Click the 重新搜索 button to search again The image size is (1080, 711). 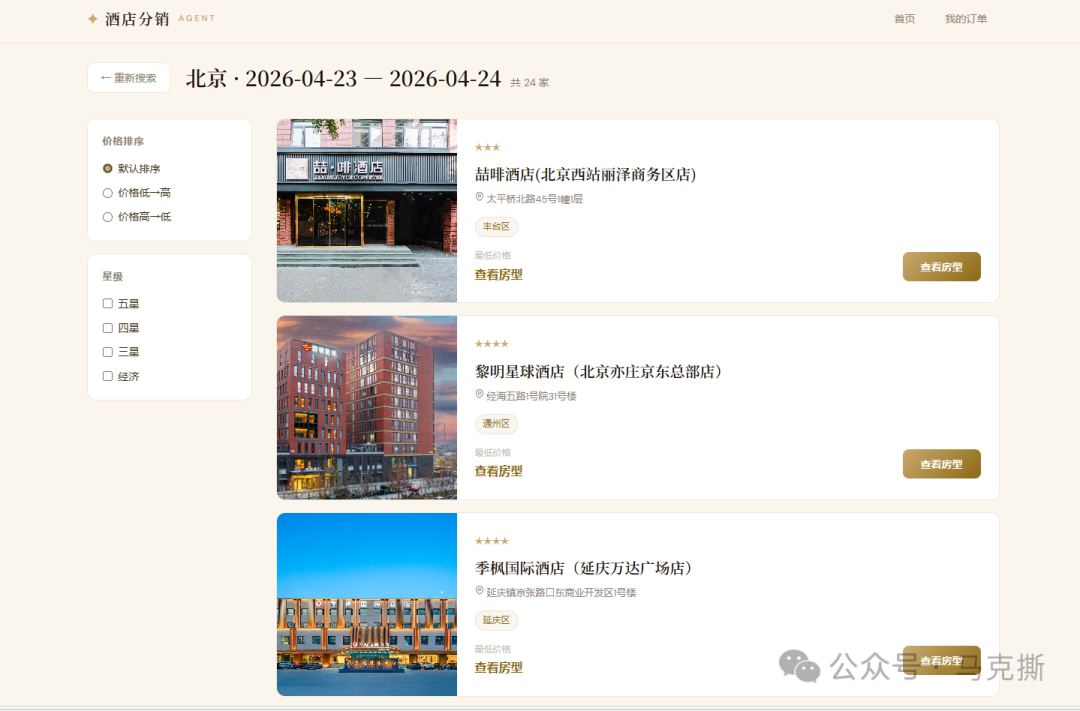[x=128, y=77]
